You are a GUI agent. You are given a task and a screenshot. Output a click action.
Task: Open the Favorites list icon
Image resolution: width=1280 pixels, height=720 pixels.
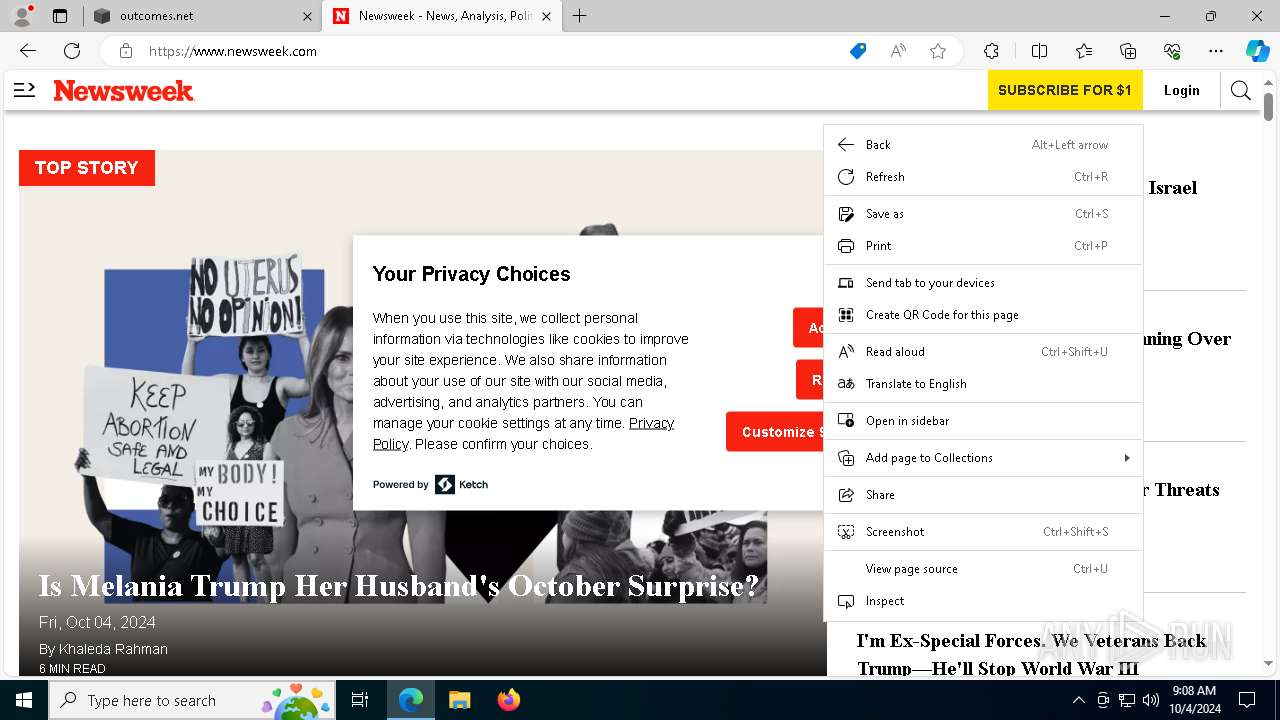pyautogui.click(x=1084, y=51)
